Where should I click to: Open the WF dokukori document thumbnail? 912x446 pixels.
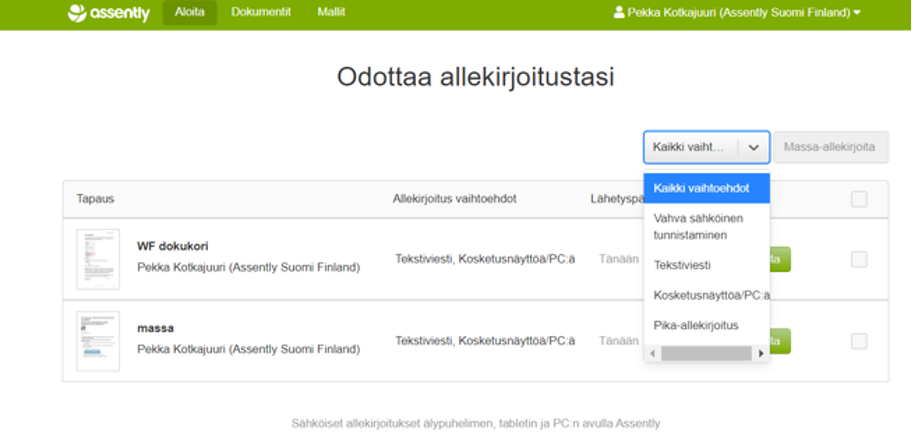(98, 259)
